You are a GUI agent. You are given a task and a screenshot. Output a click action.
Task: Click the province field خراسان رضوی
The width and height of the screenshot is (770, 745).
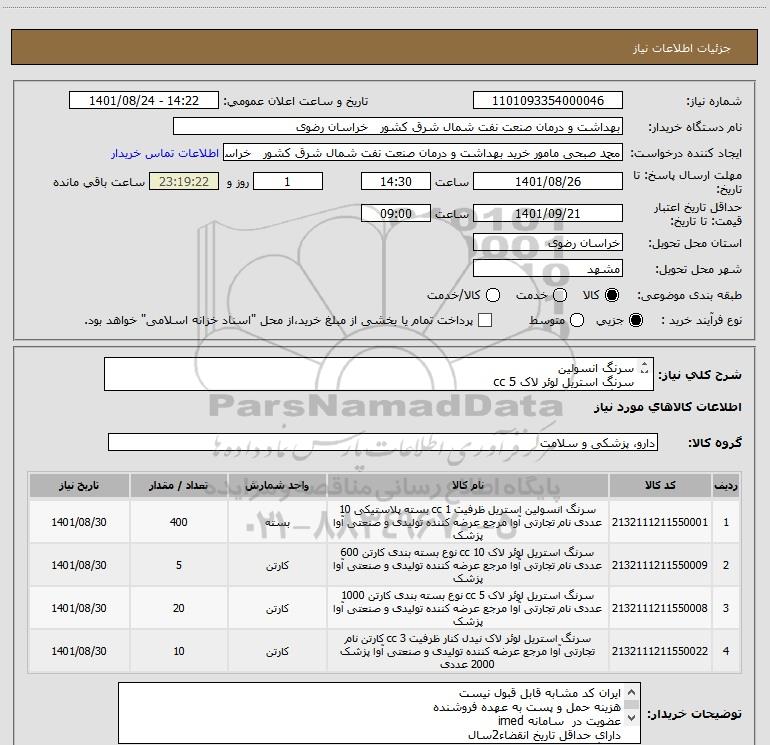(x=548, y=243)
